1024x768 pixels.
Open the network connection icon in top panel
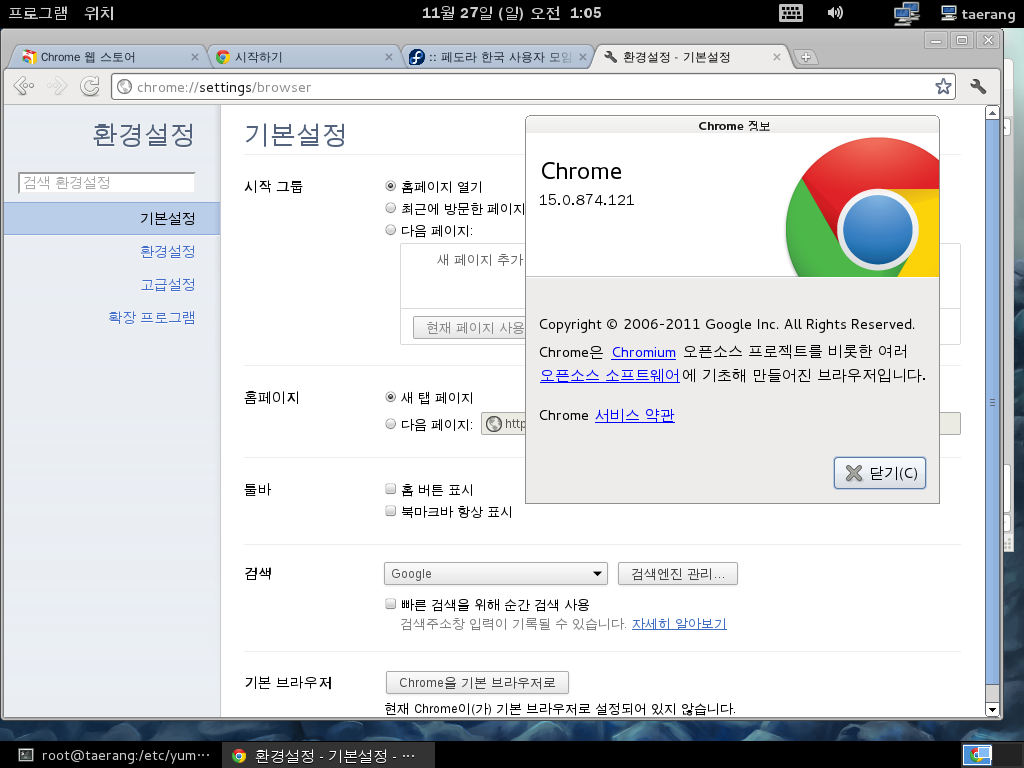[906, 13]
